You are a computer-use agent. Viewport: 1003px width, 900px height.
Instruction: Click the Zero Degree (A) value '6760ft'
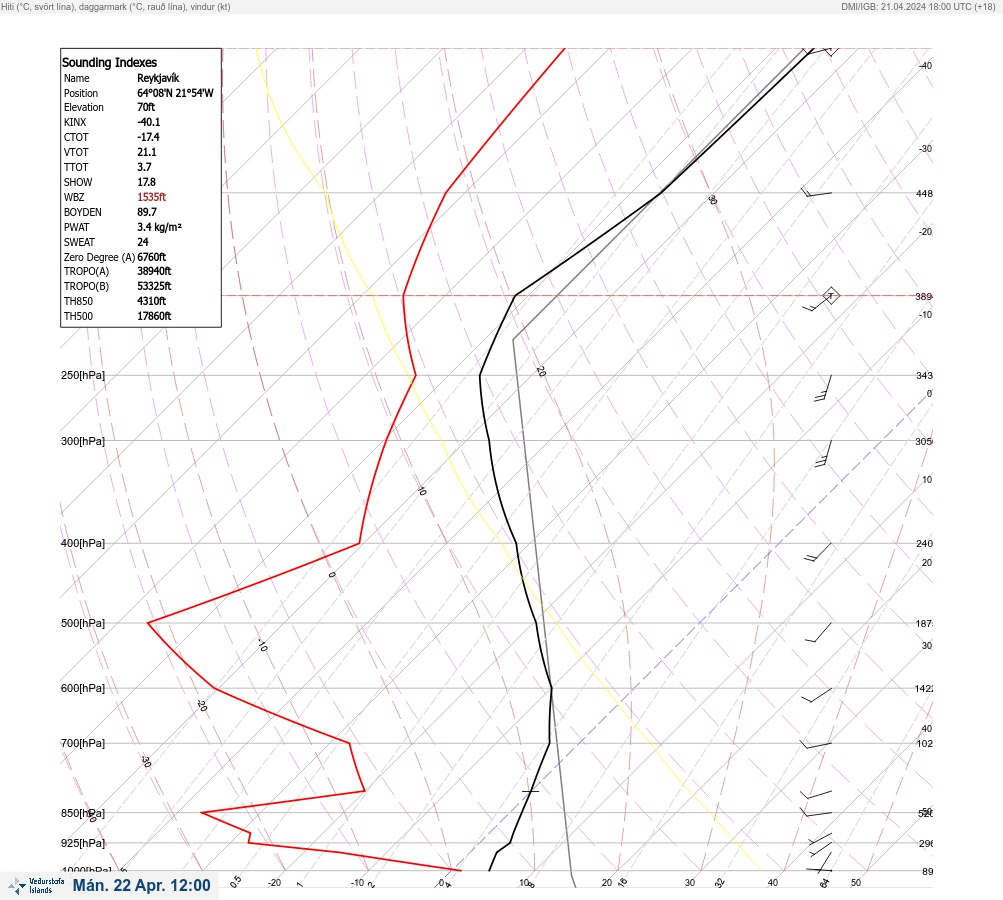152,257
